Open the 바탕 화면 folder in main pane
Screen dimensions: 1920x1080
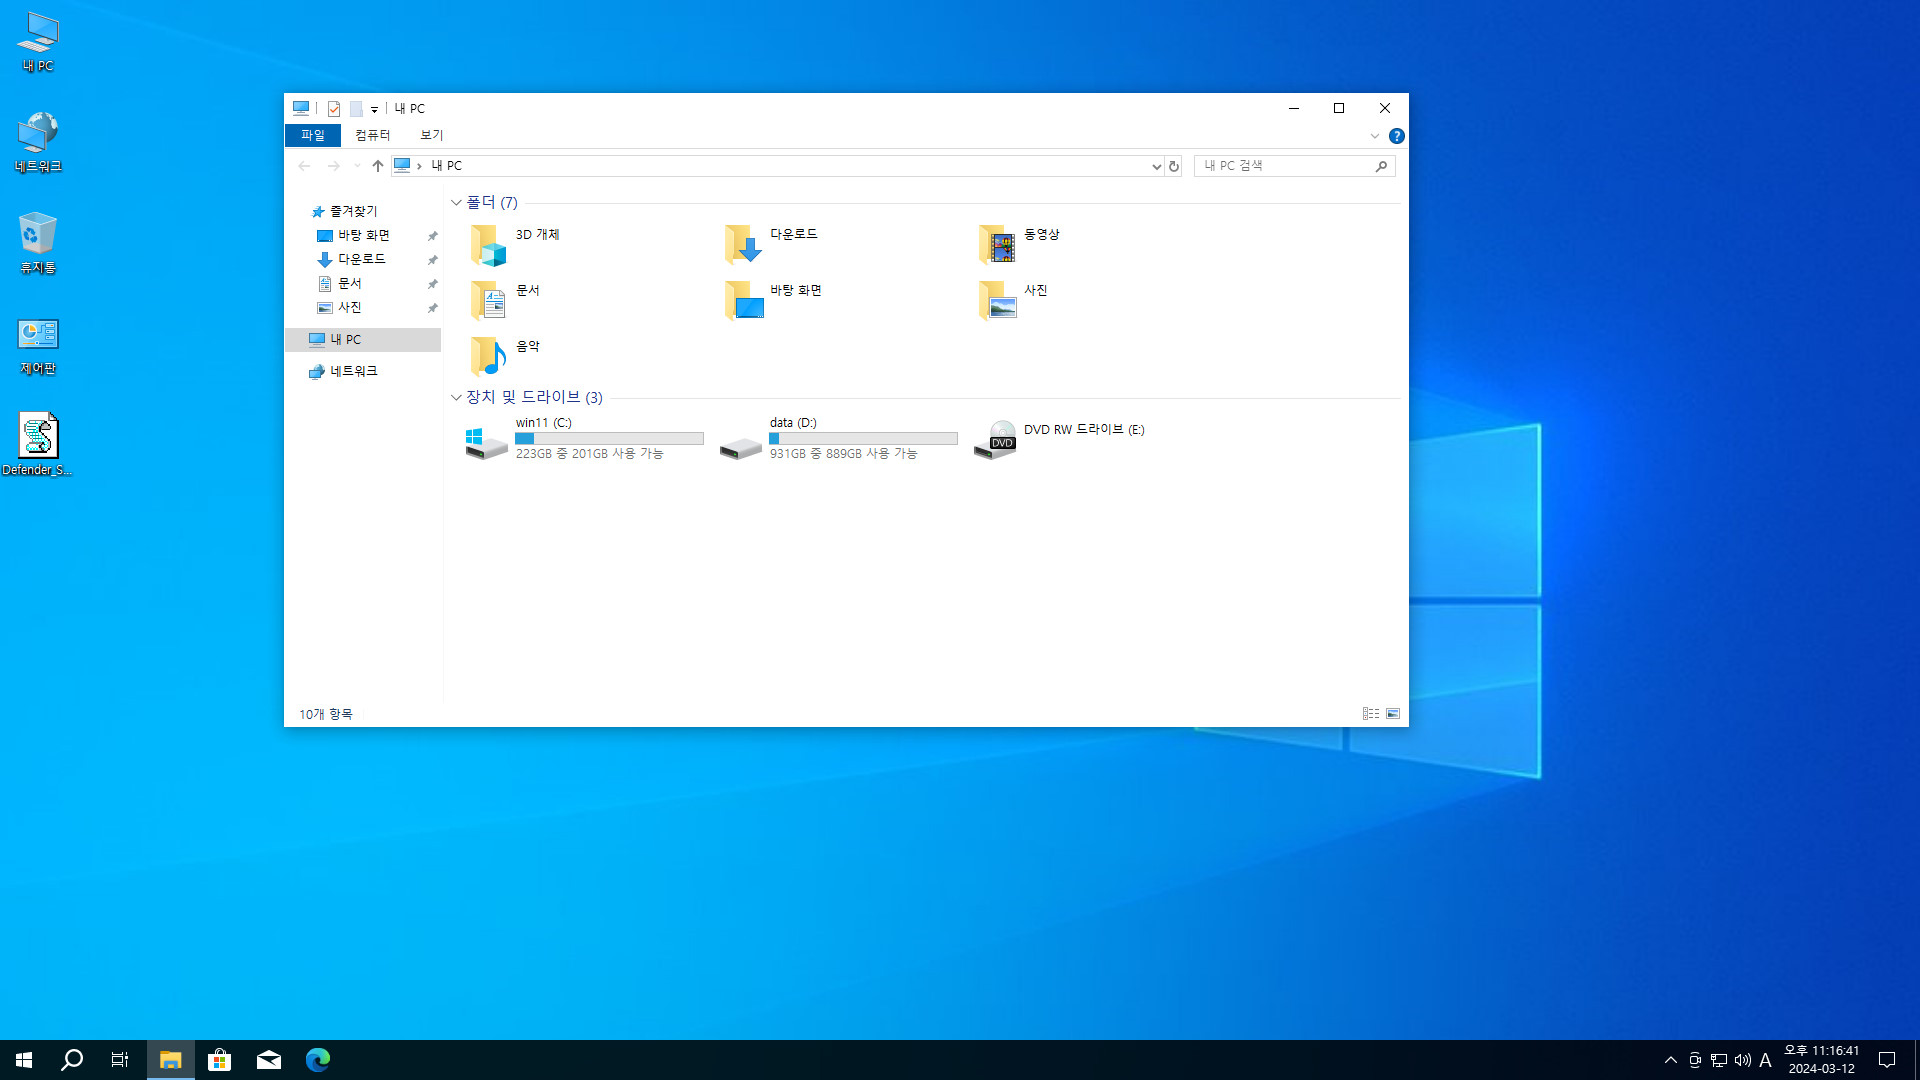click(772, 301)
